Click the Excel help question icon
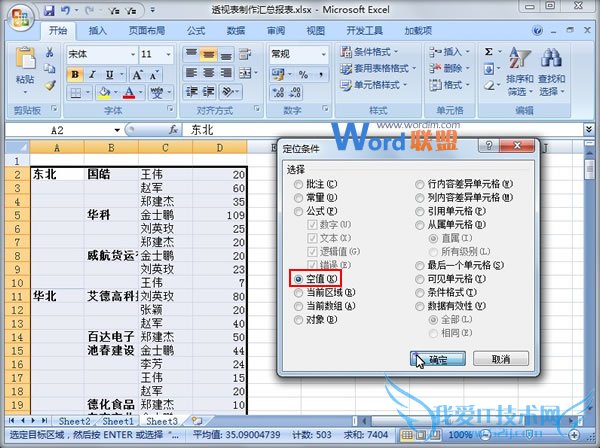 coord(537,31)
